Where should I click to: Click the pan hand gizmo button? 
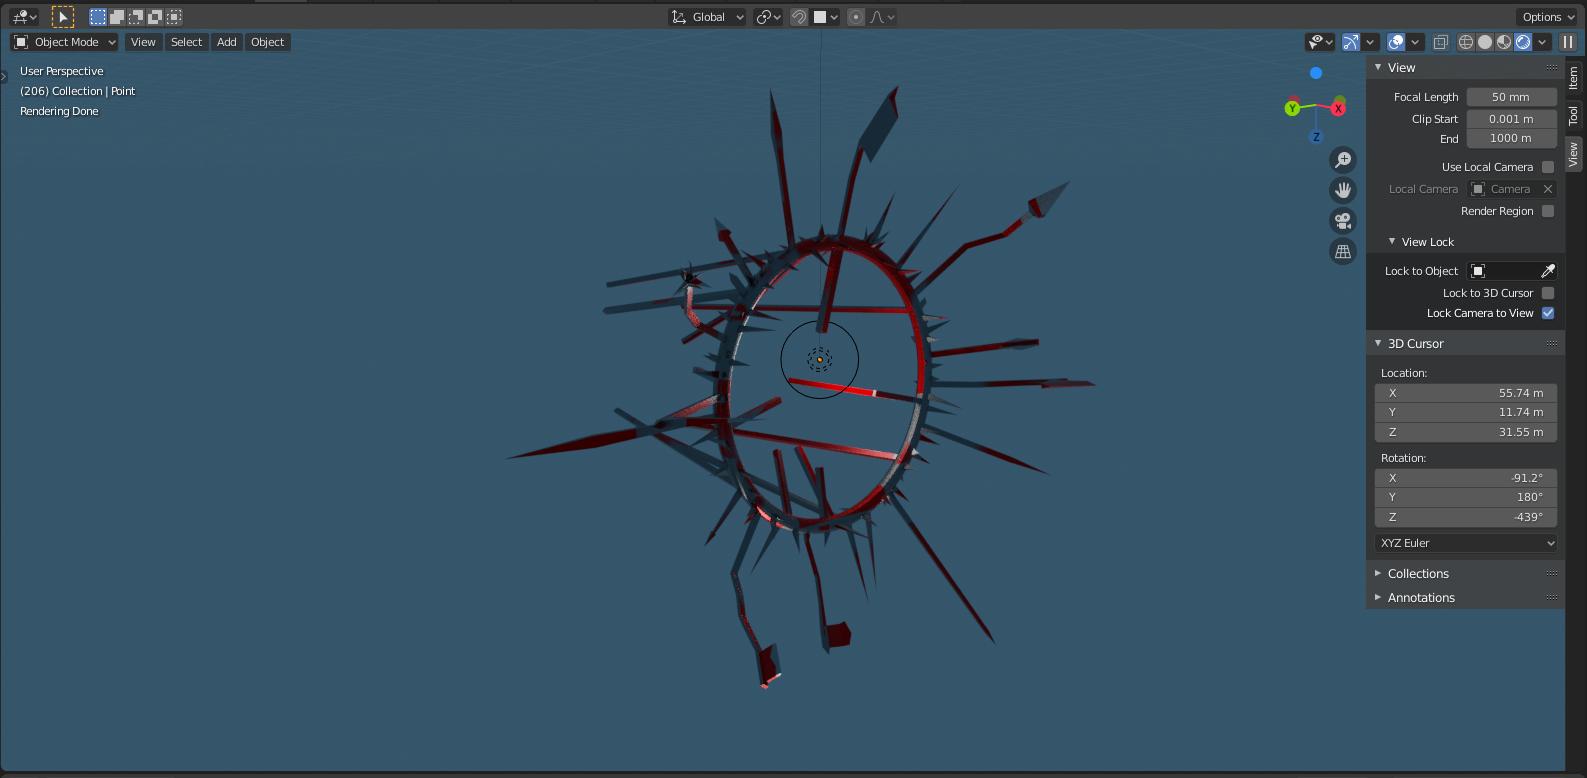click(1343, 190)
